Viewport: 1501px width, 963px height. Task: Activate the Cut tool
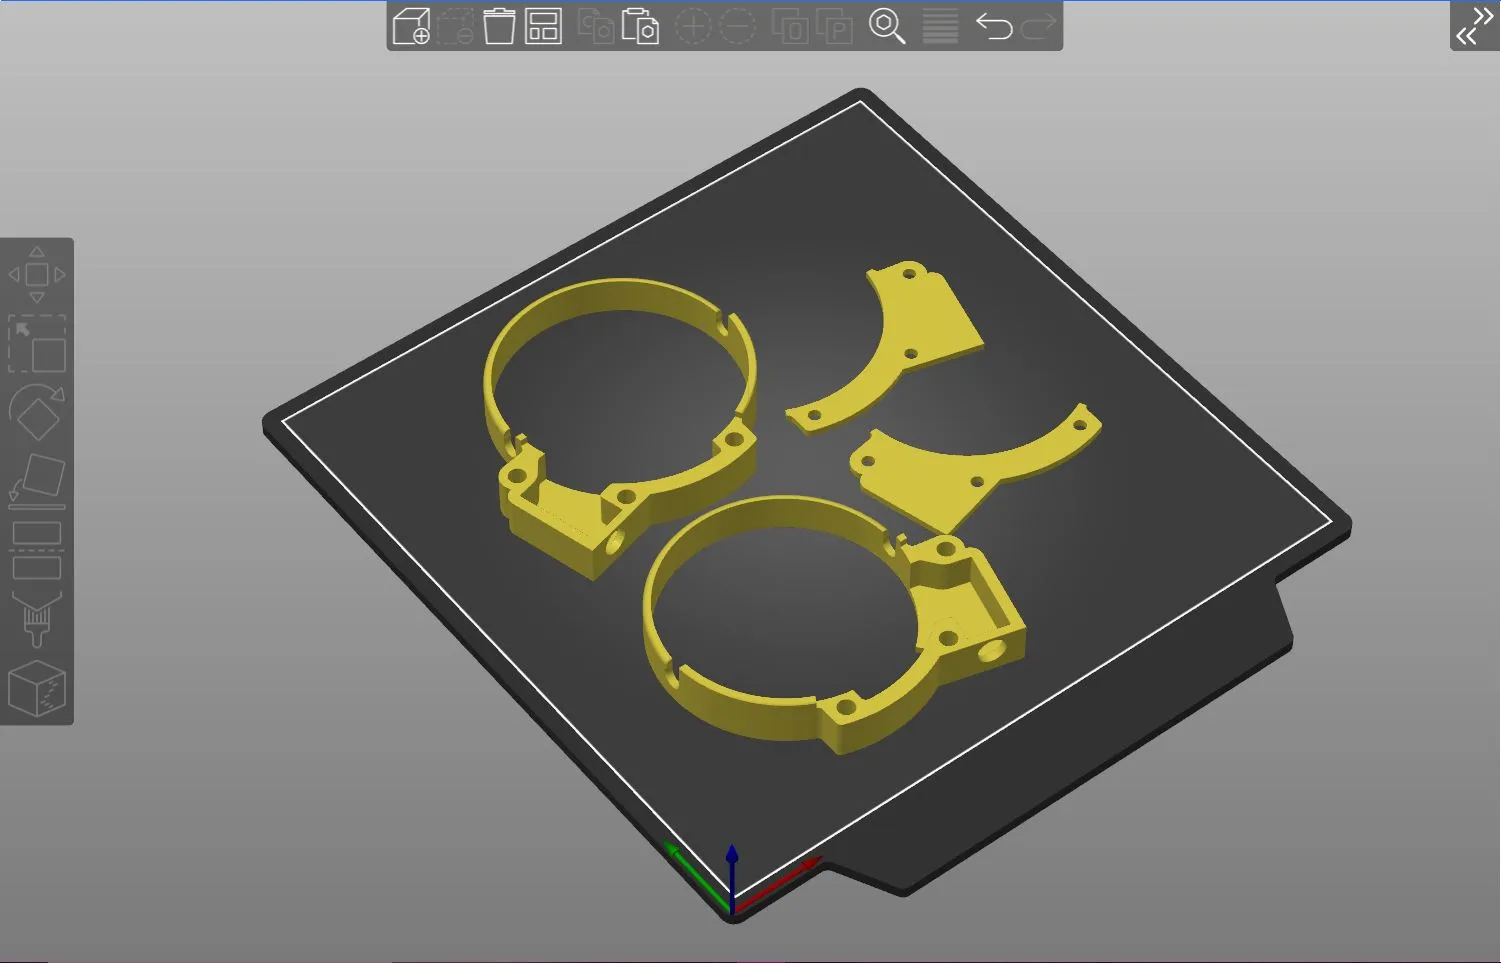tap(37, 549)
